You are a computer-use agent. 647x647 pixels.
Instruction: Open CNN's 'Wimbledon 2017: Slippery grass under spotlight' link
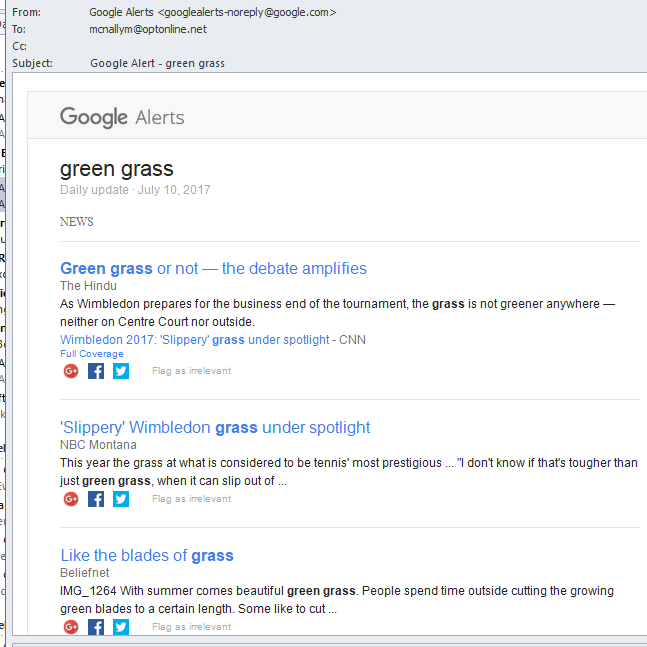pyautogui.click(x=195, y=340)
